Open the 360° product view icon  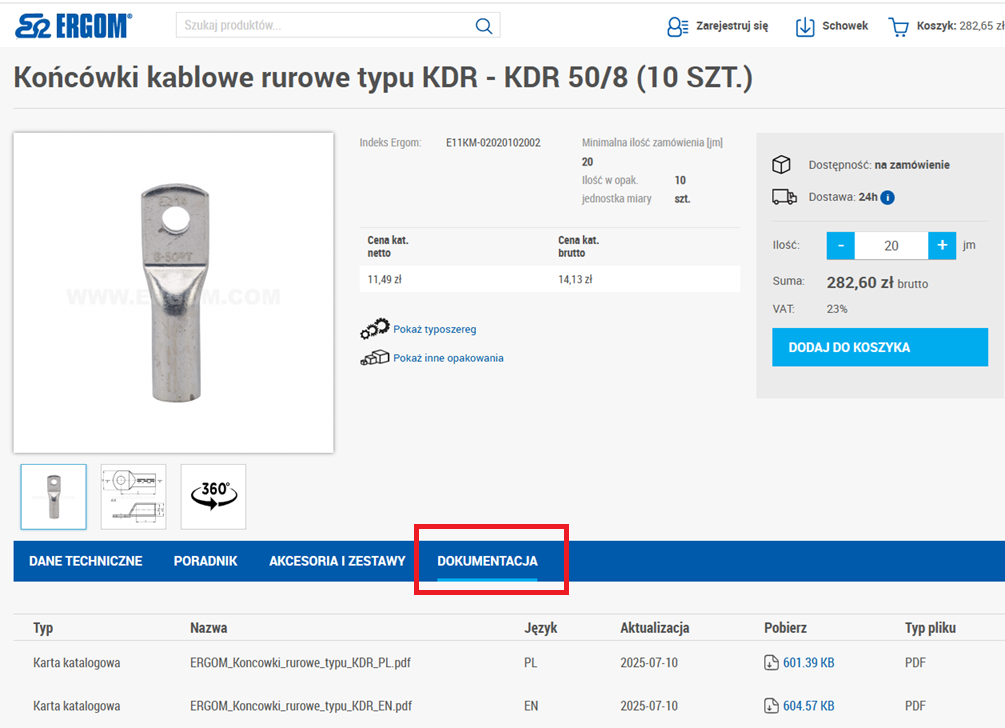(x=212, y=496)
